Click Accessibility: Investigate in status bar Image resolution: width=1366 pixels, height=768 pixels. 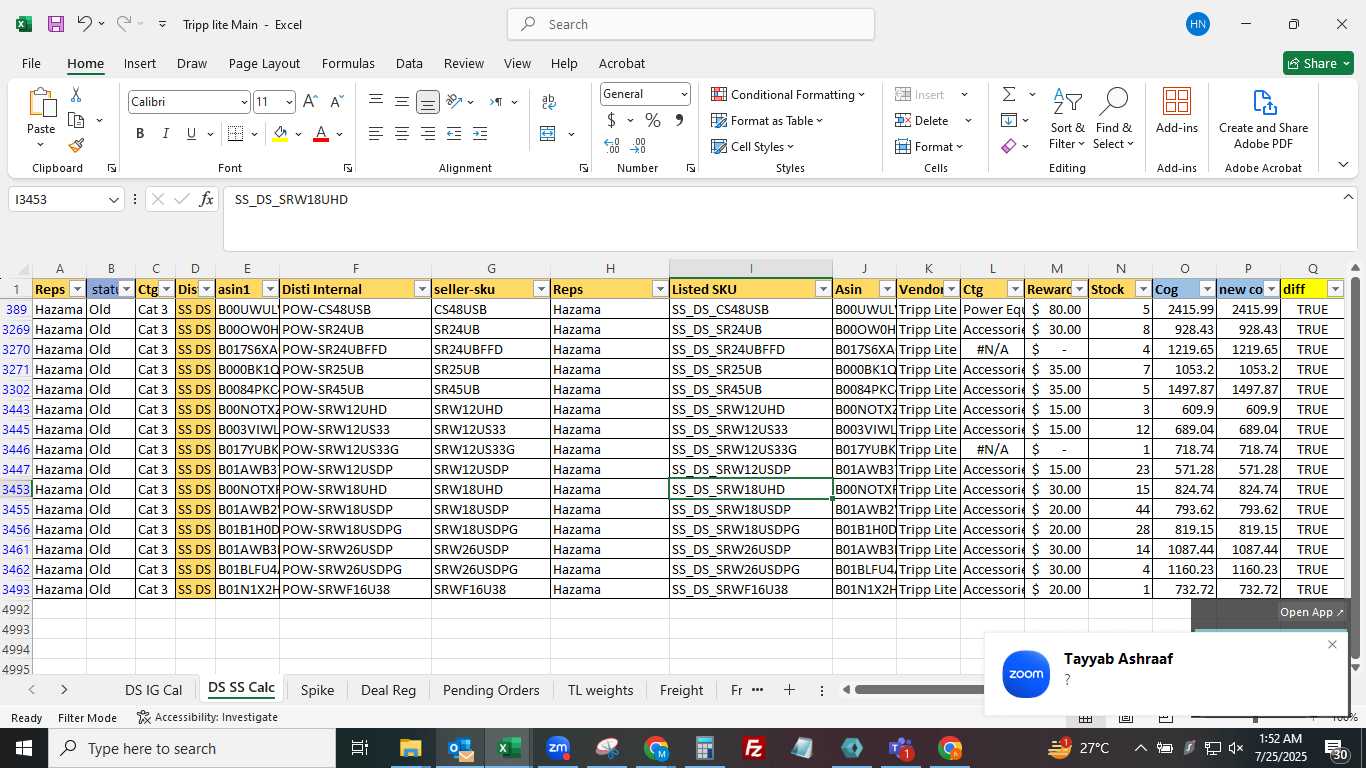click(x=208, y=717)
